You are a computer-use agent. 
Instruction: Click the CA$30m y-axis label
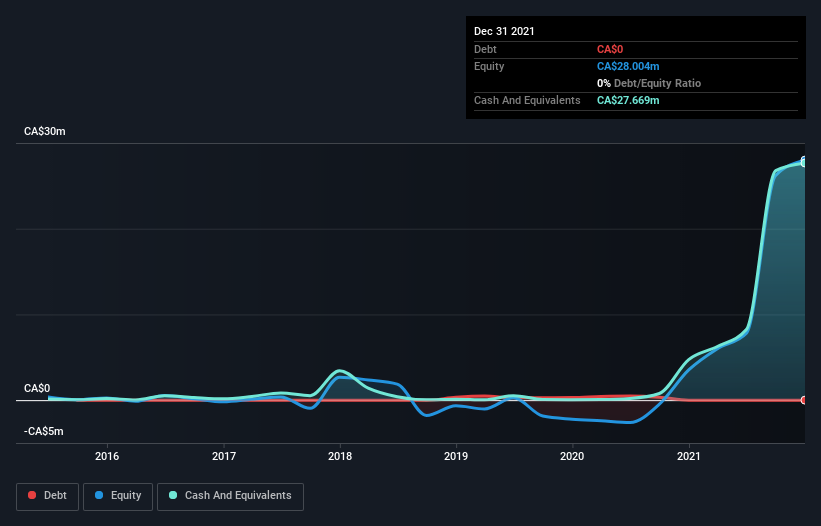45,131
